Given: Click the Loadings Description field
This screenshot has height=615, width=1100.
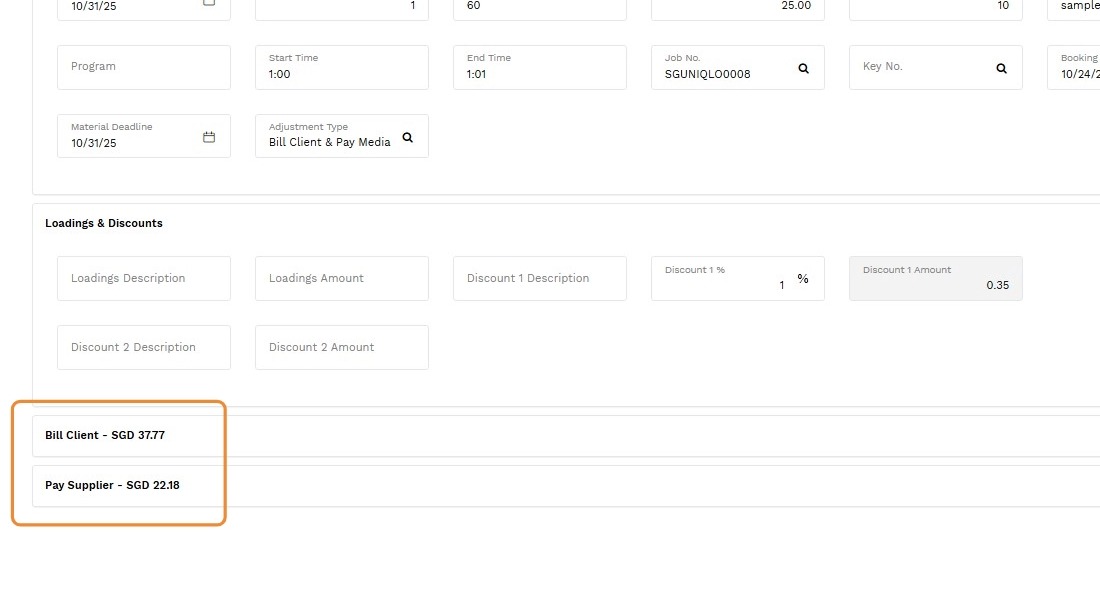Looking at the screenshot, I should [x=143, y=278].
